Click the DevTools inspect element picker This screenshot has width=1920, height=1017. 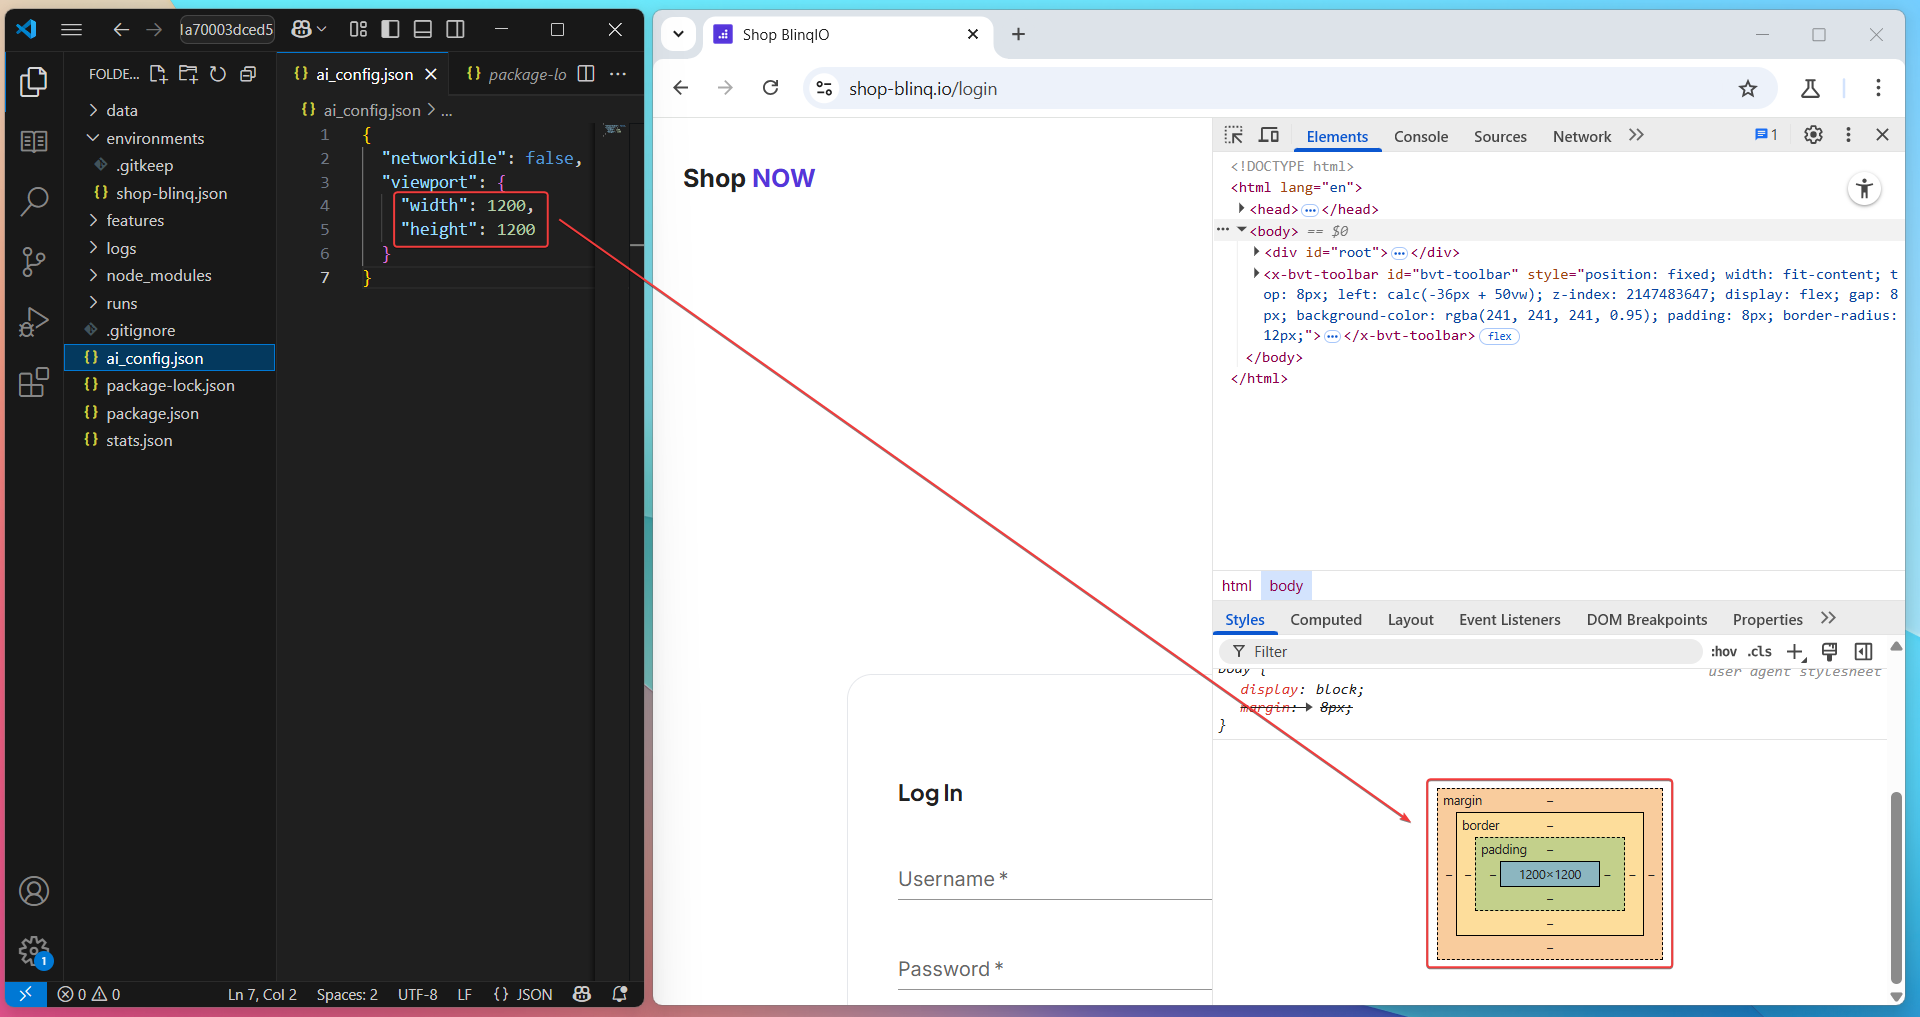[x=1234, y=136]
